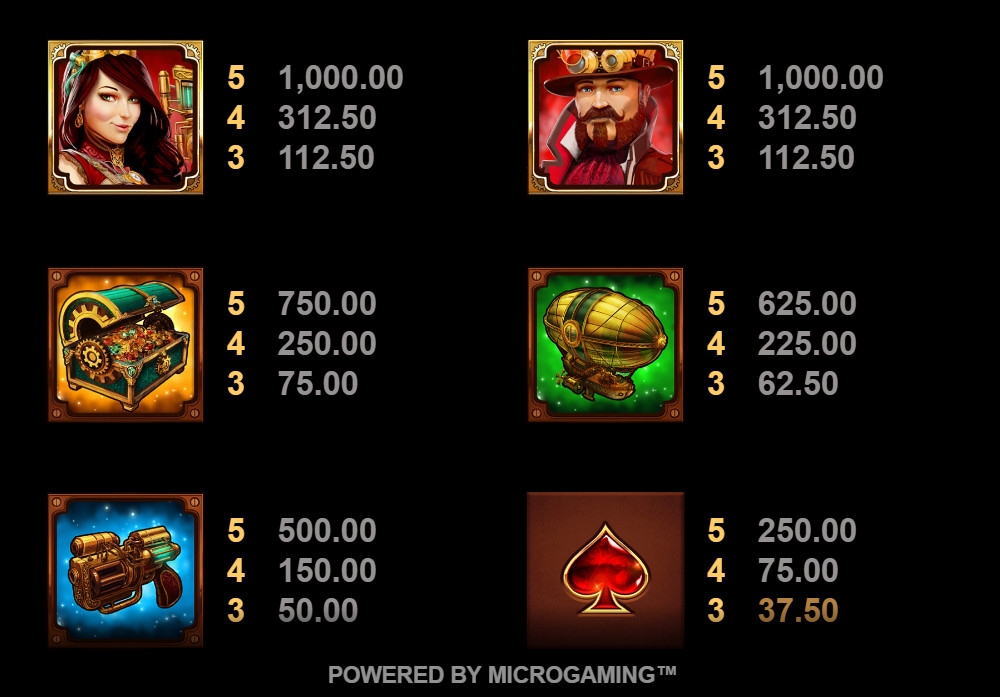Screen dimensions: 1000x697
Task: Click the 312.50 payout beside the woman
Action: click(x=327, y=118)
